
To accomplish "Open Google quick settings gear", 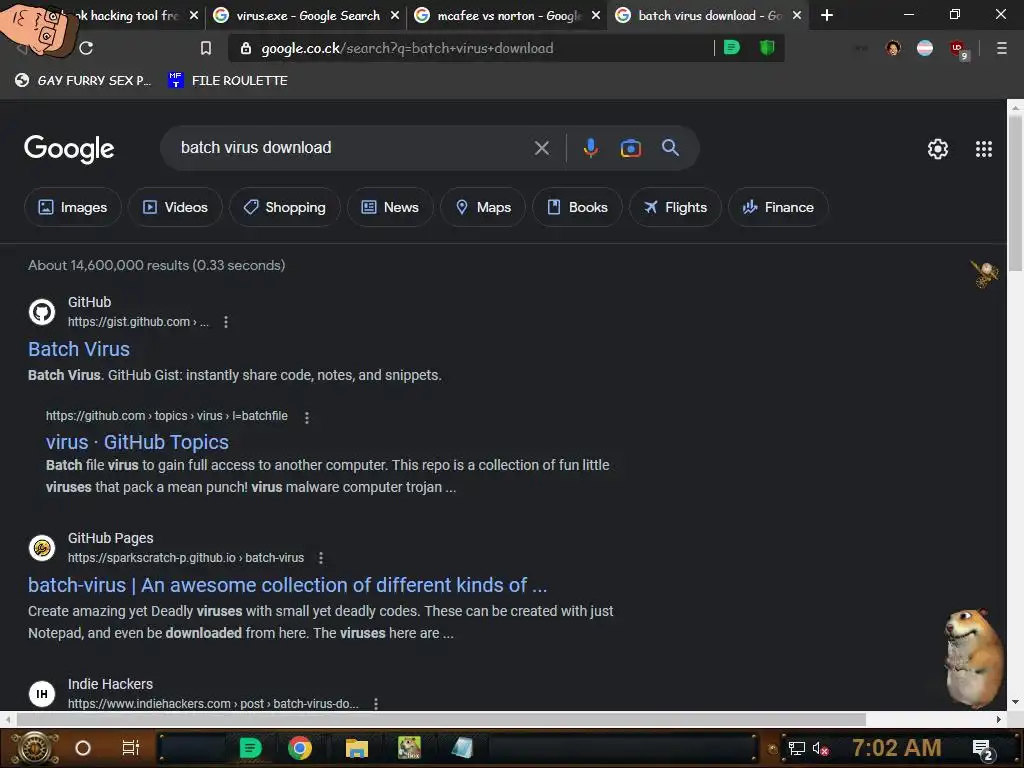I will click(x=938, y=149).
